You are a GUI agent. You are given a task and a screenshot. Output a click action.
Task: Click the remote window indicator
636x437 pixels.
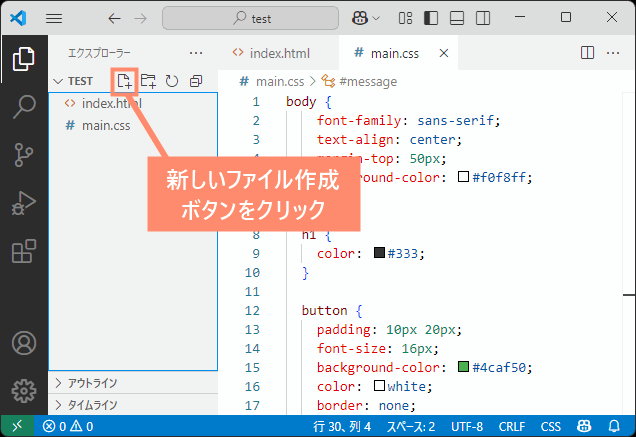pyautogui.click(x=17, y=426)
